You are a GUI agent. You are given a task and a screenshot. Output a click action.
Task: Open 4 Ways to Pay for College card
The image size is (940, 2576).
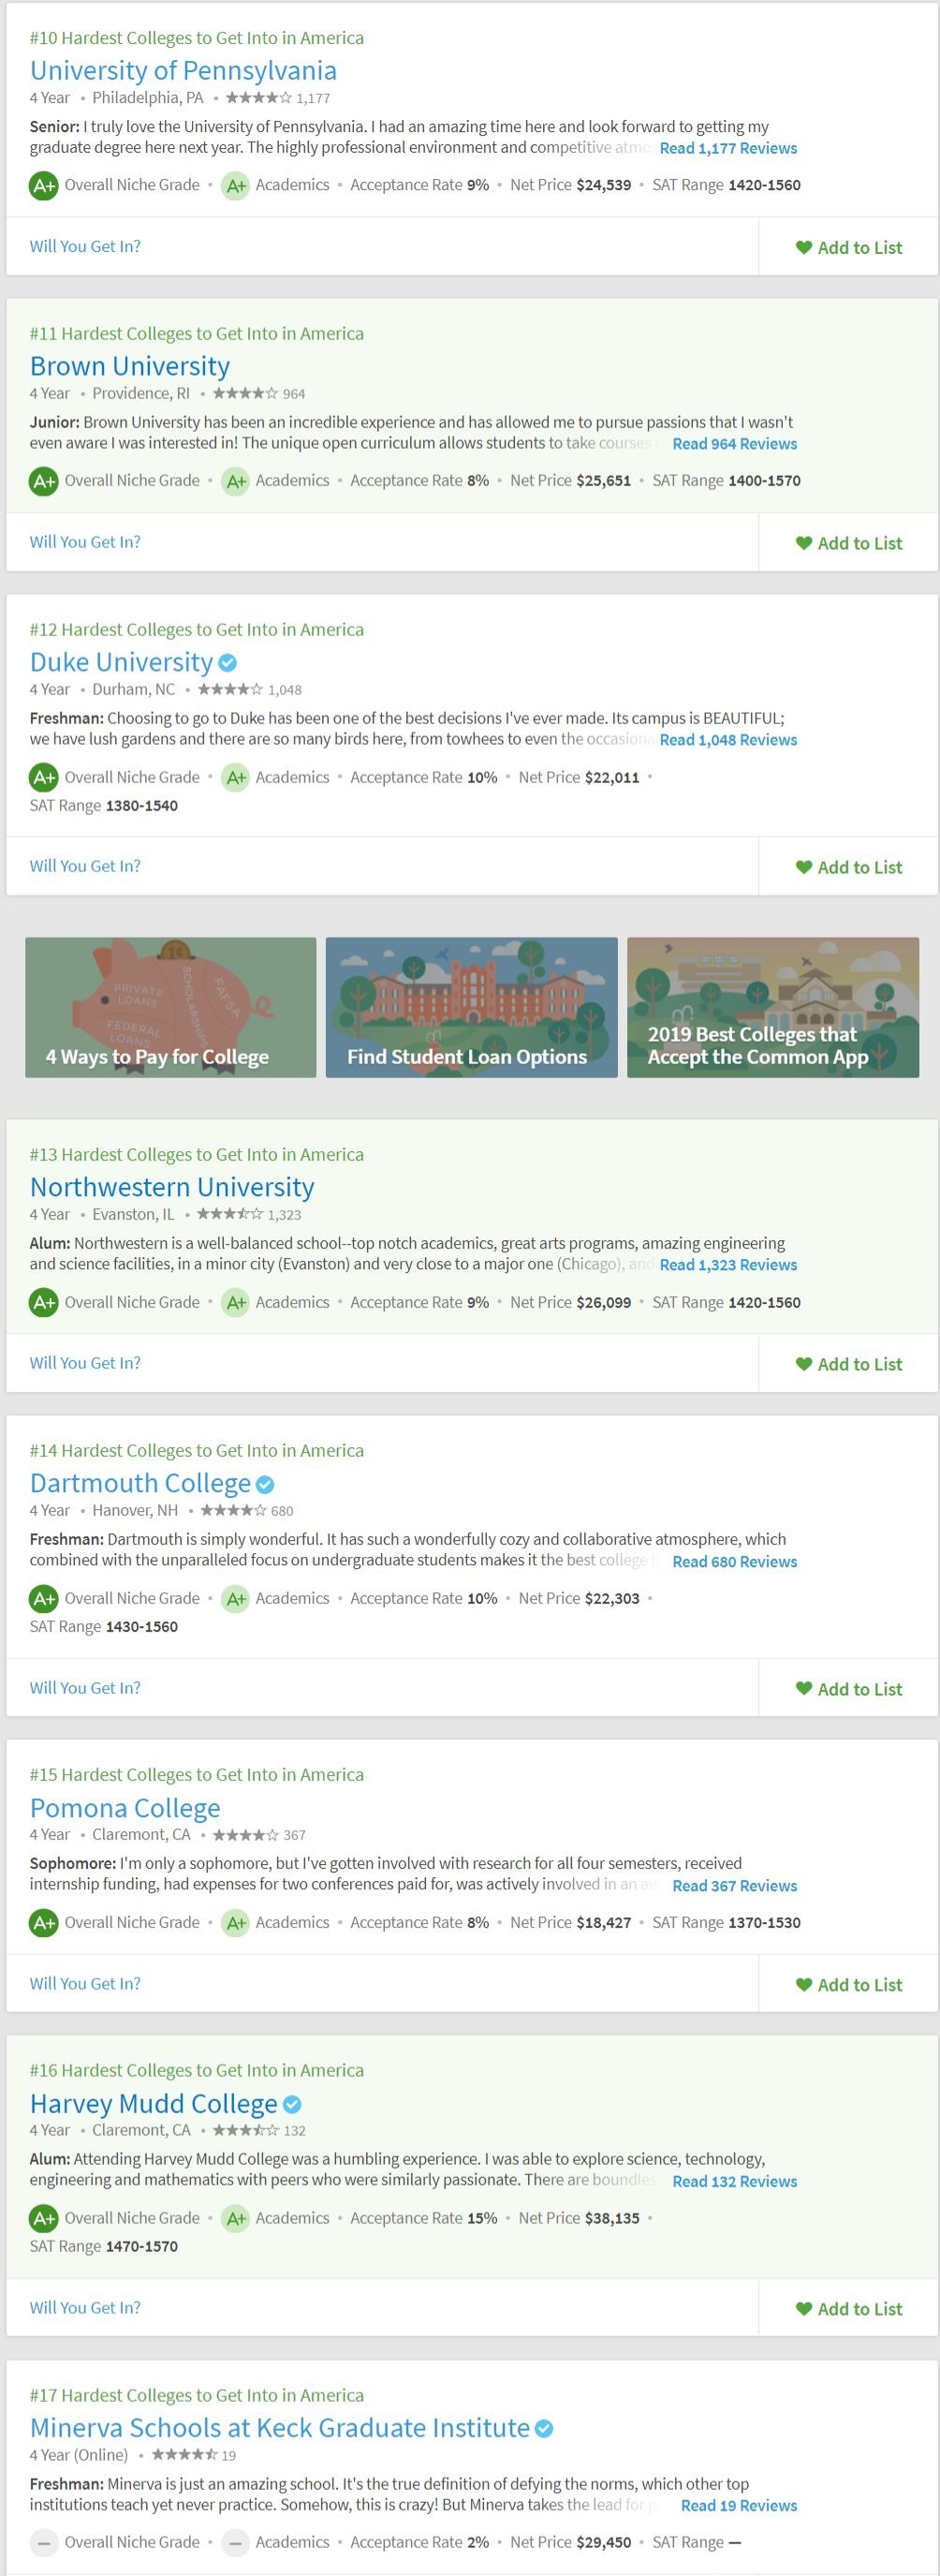171,1007
